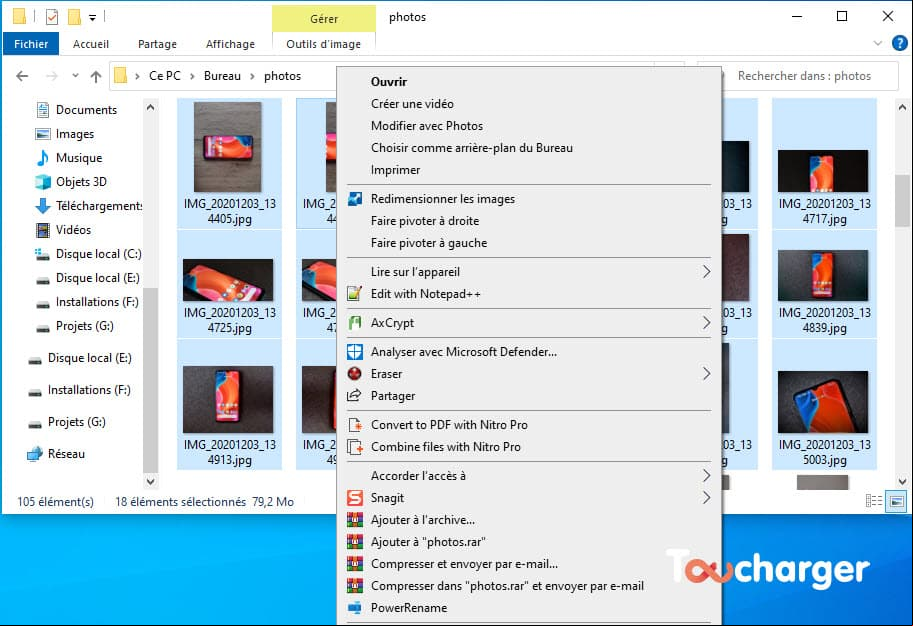Open Musique in navigation pane
The image size is (913, 626).
pyautogui.click(x=79, y=158)
